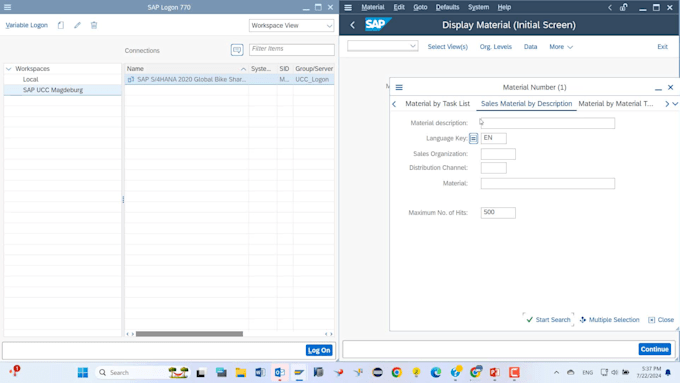The height and width of the screenshot is (383, 680).
Task: Open Outlook from the taskbar
Action: coord(280,373)
